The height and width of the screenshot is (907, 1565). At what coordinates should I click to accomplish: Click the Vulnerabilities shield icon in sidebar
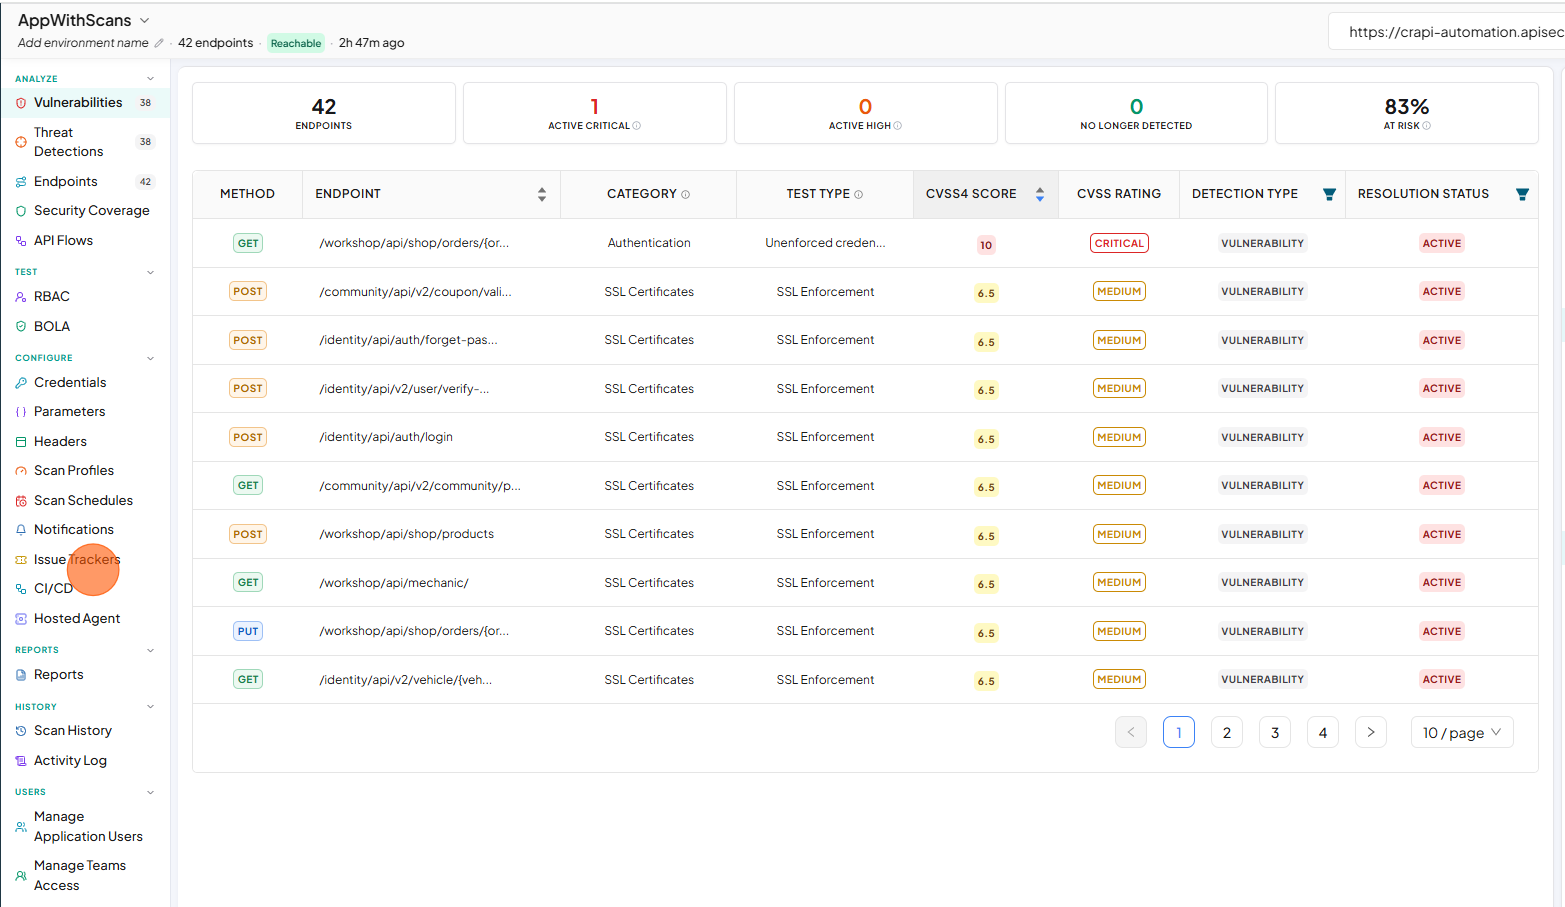pyautogui.click(x=21, y=103)
